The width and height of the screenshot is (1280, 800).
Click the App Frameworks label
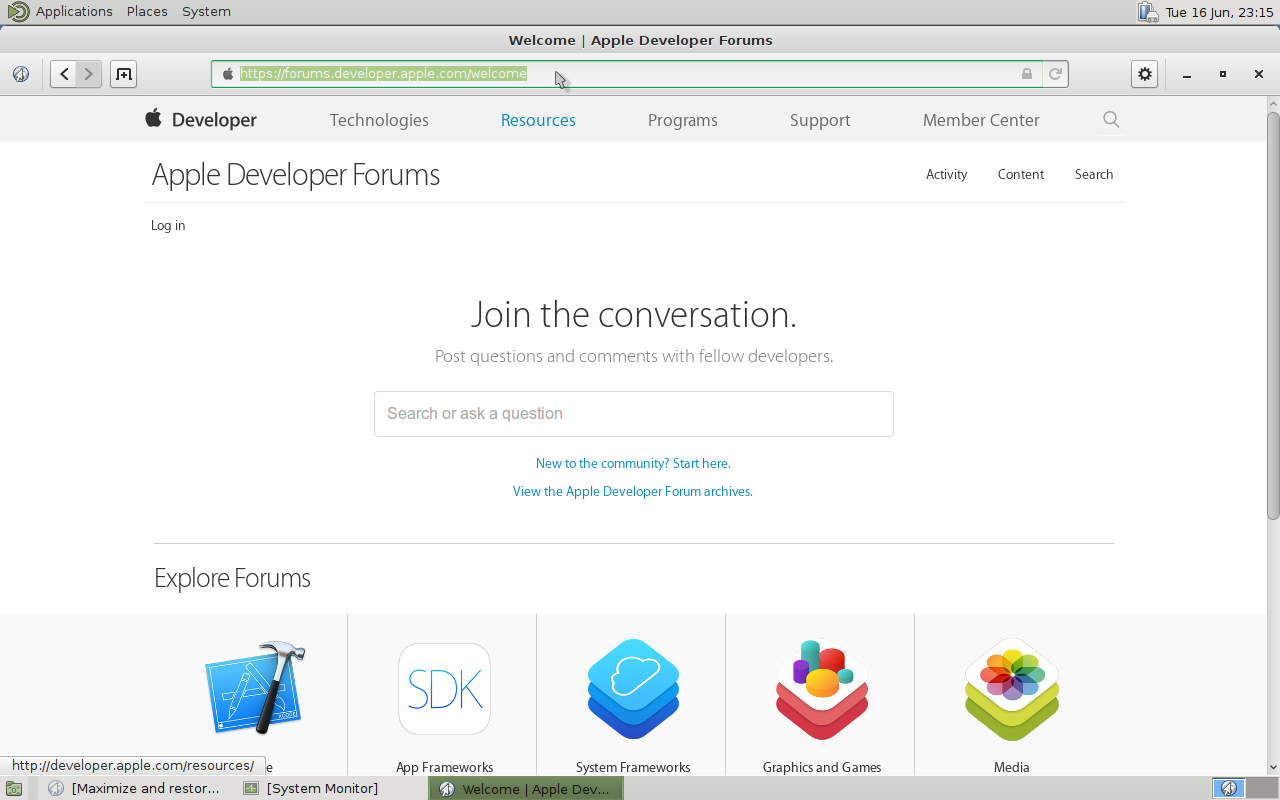click(444, 767)
